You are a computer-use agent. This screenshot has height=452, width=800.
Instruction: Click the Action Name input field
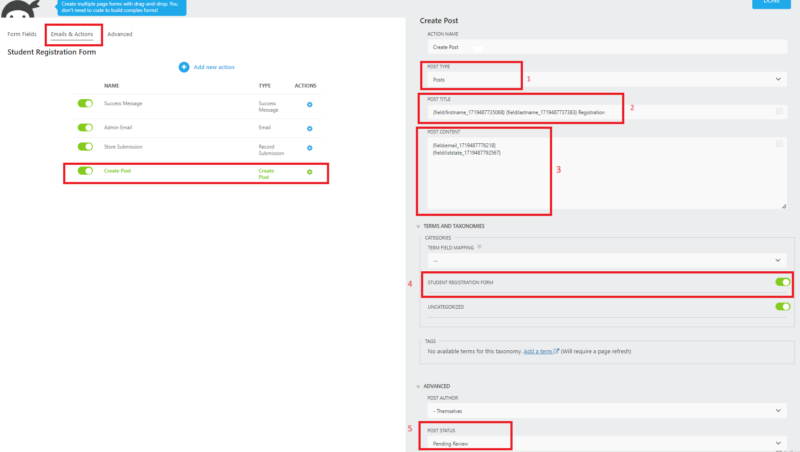(607, 46)
